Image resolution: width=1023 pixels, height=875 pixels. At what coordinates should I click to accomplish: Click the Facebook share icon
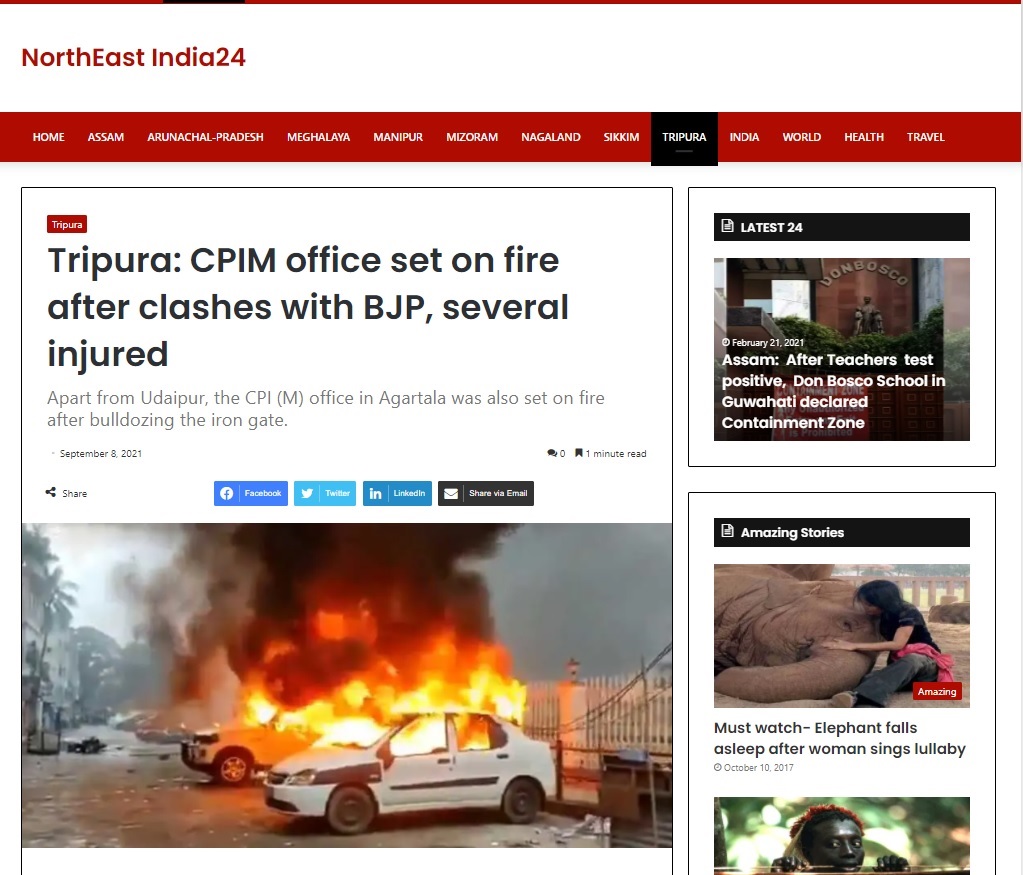point(226,493)
